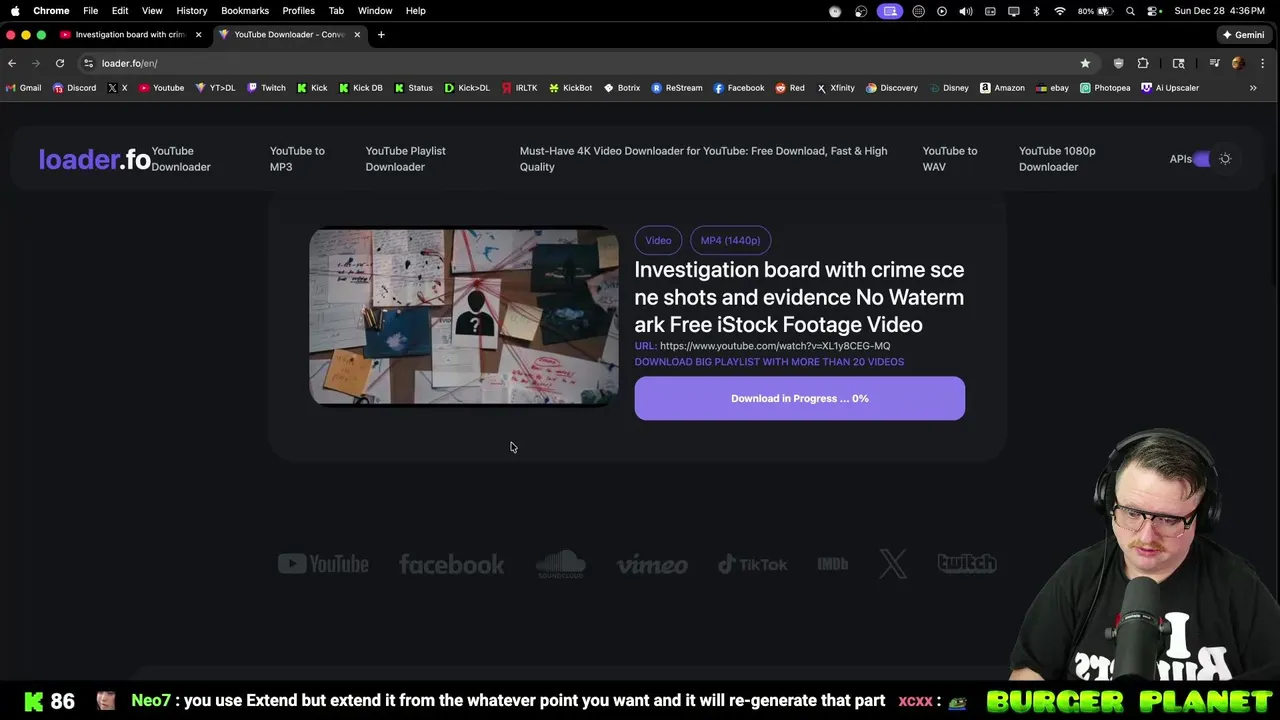1280x720 pixels.
Task: Open a new tab with plus button
Action: (x=381, y=35)
